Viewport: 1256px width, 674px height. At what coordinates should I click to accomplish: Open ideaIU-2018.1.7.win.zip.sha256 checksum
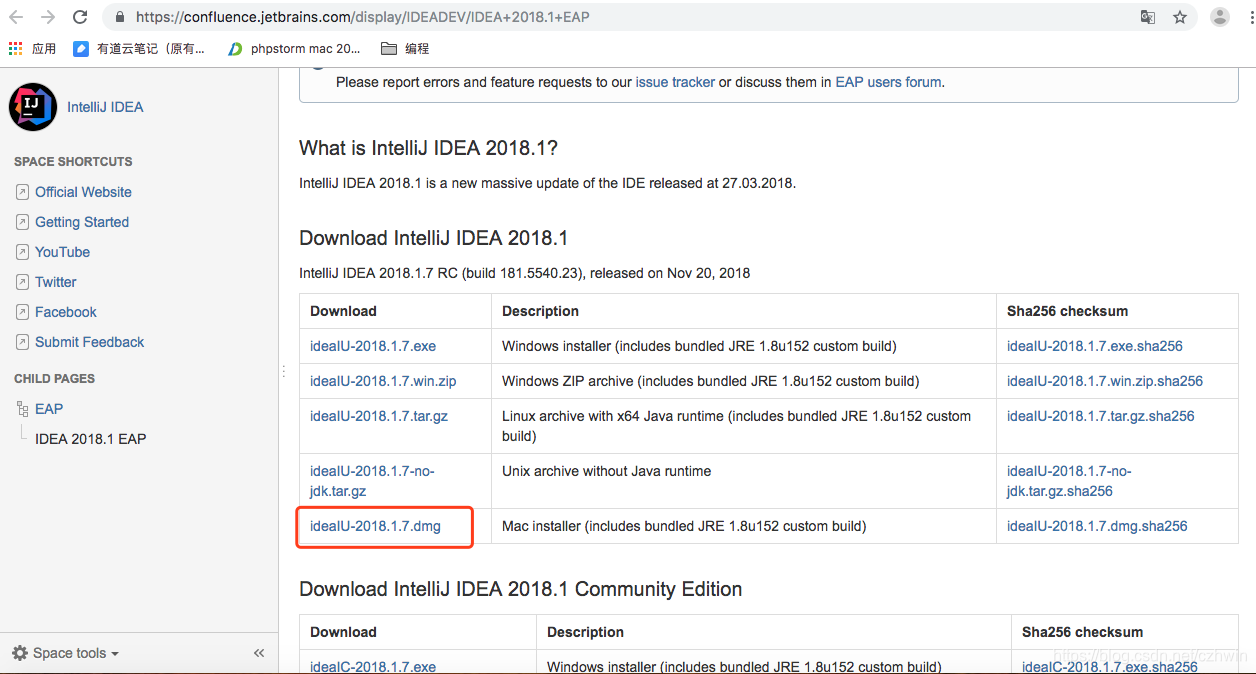pyautogui.click(x=1105, y=381)
